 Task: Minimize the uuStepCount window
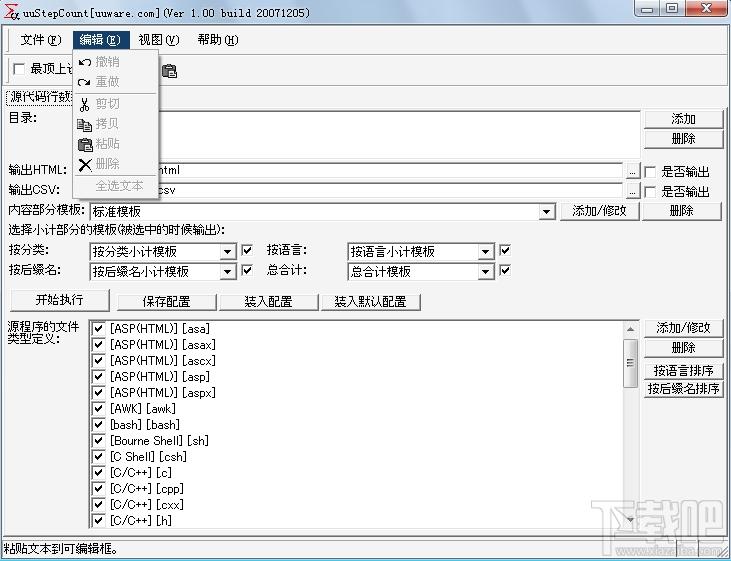pos(647,8)
